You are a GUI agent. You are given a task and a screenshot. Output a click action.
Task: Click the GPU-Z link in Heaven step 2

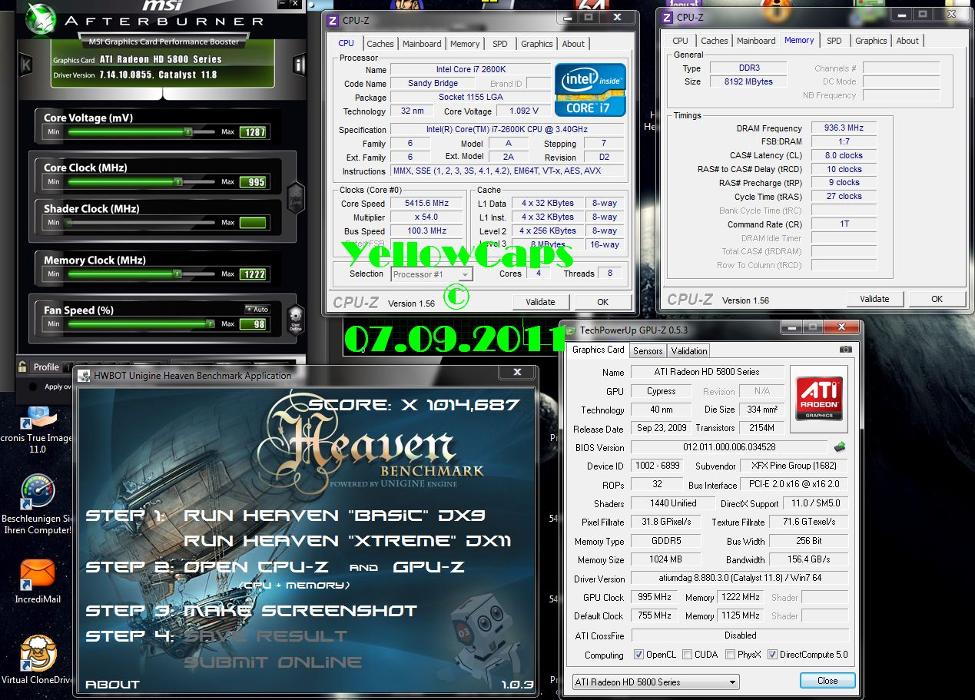[x=428, y=567]
